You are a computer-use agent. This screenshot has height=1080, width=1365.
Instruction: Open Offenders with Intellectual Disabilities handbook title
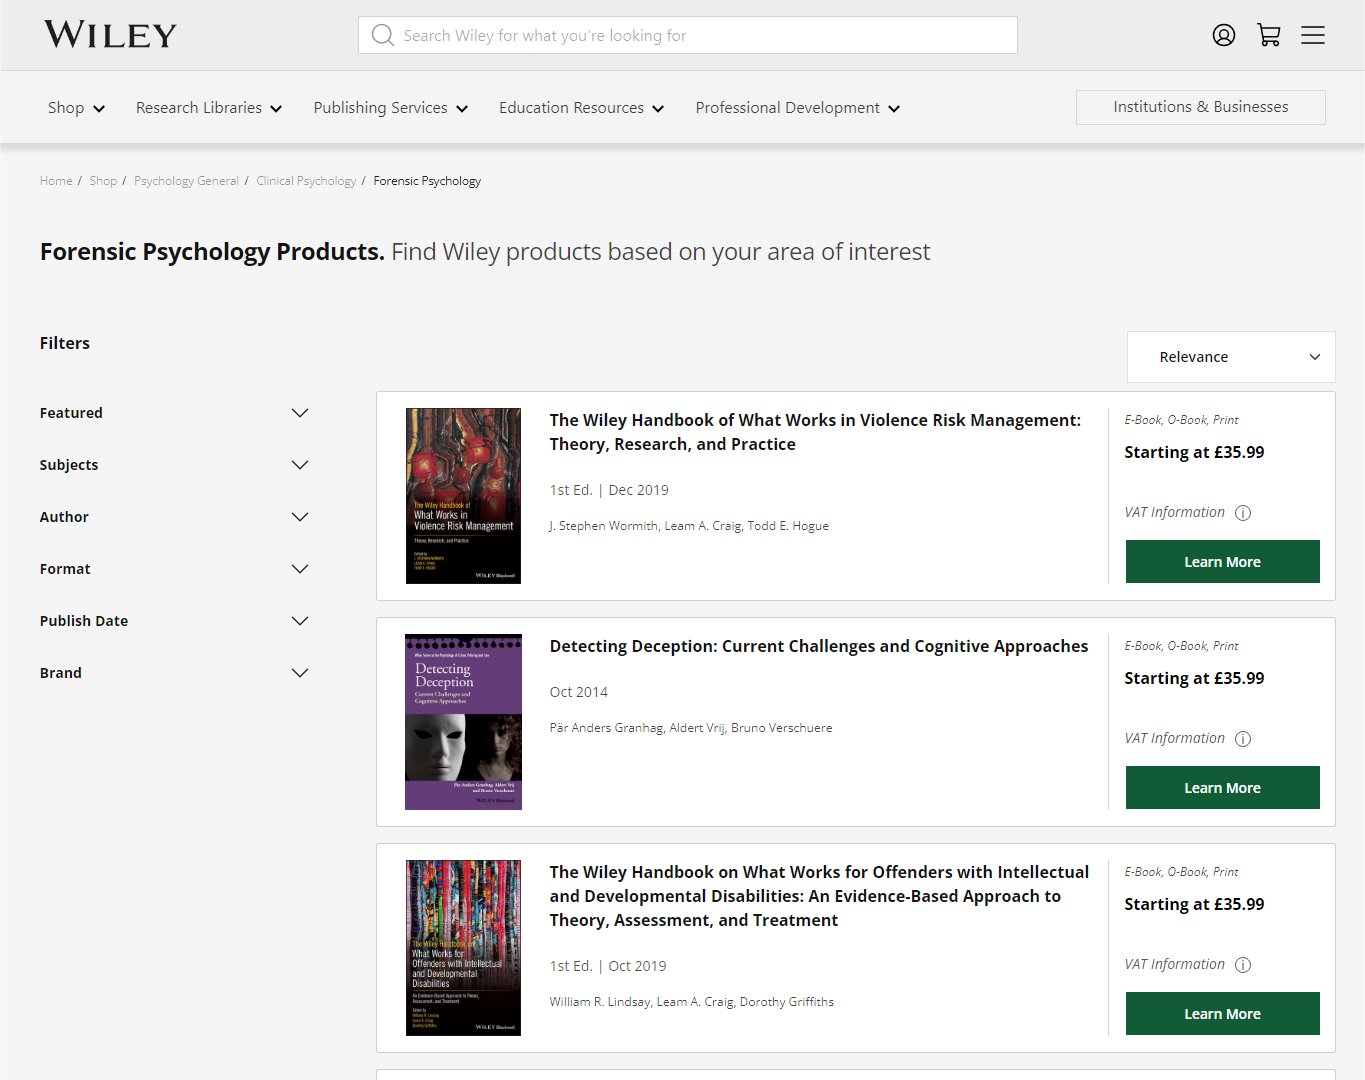click(x=819, y=896)
